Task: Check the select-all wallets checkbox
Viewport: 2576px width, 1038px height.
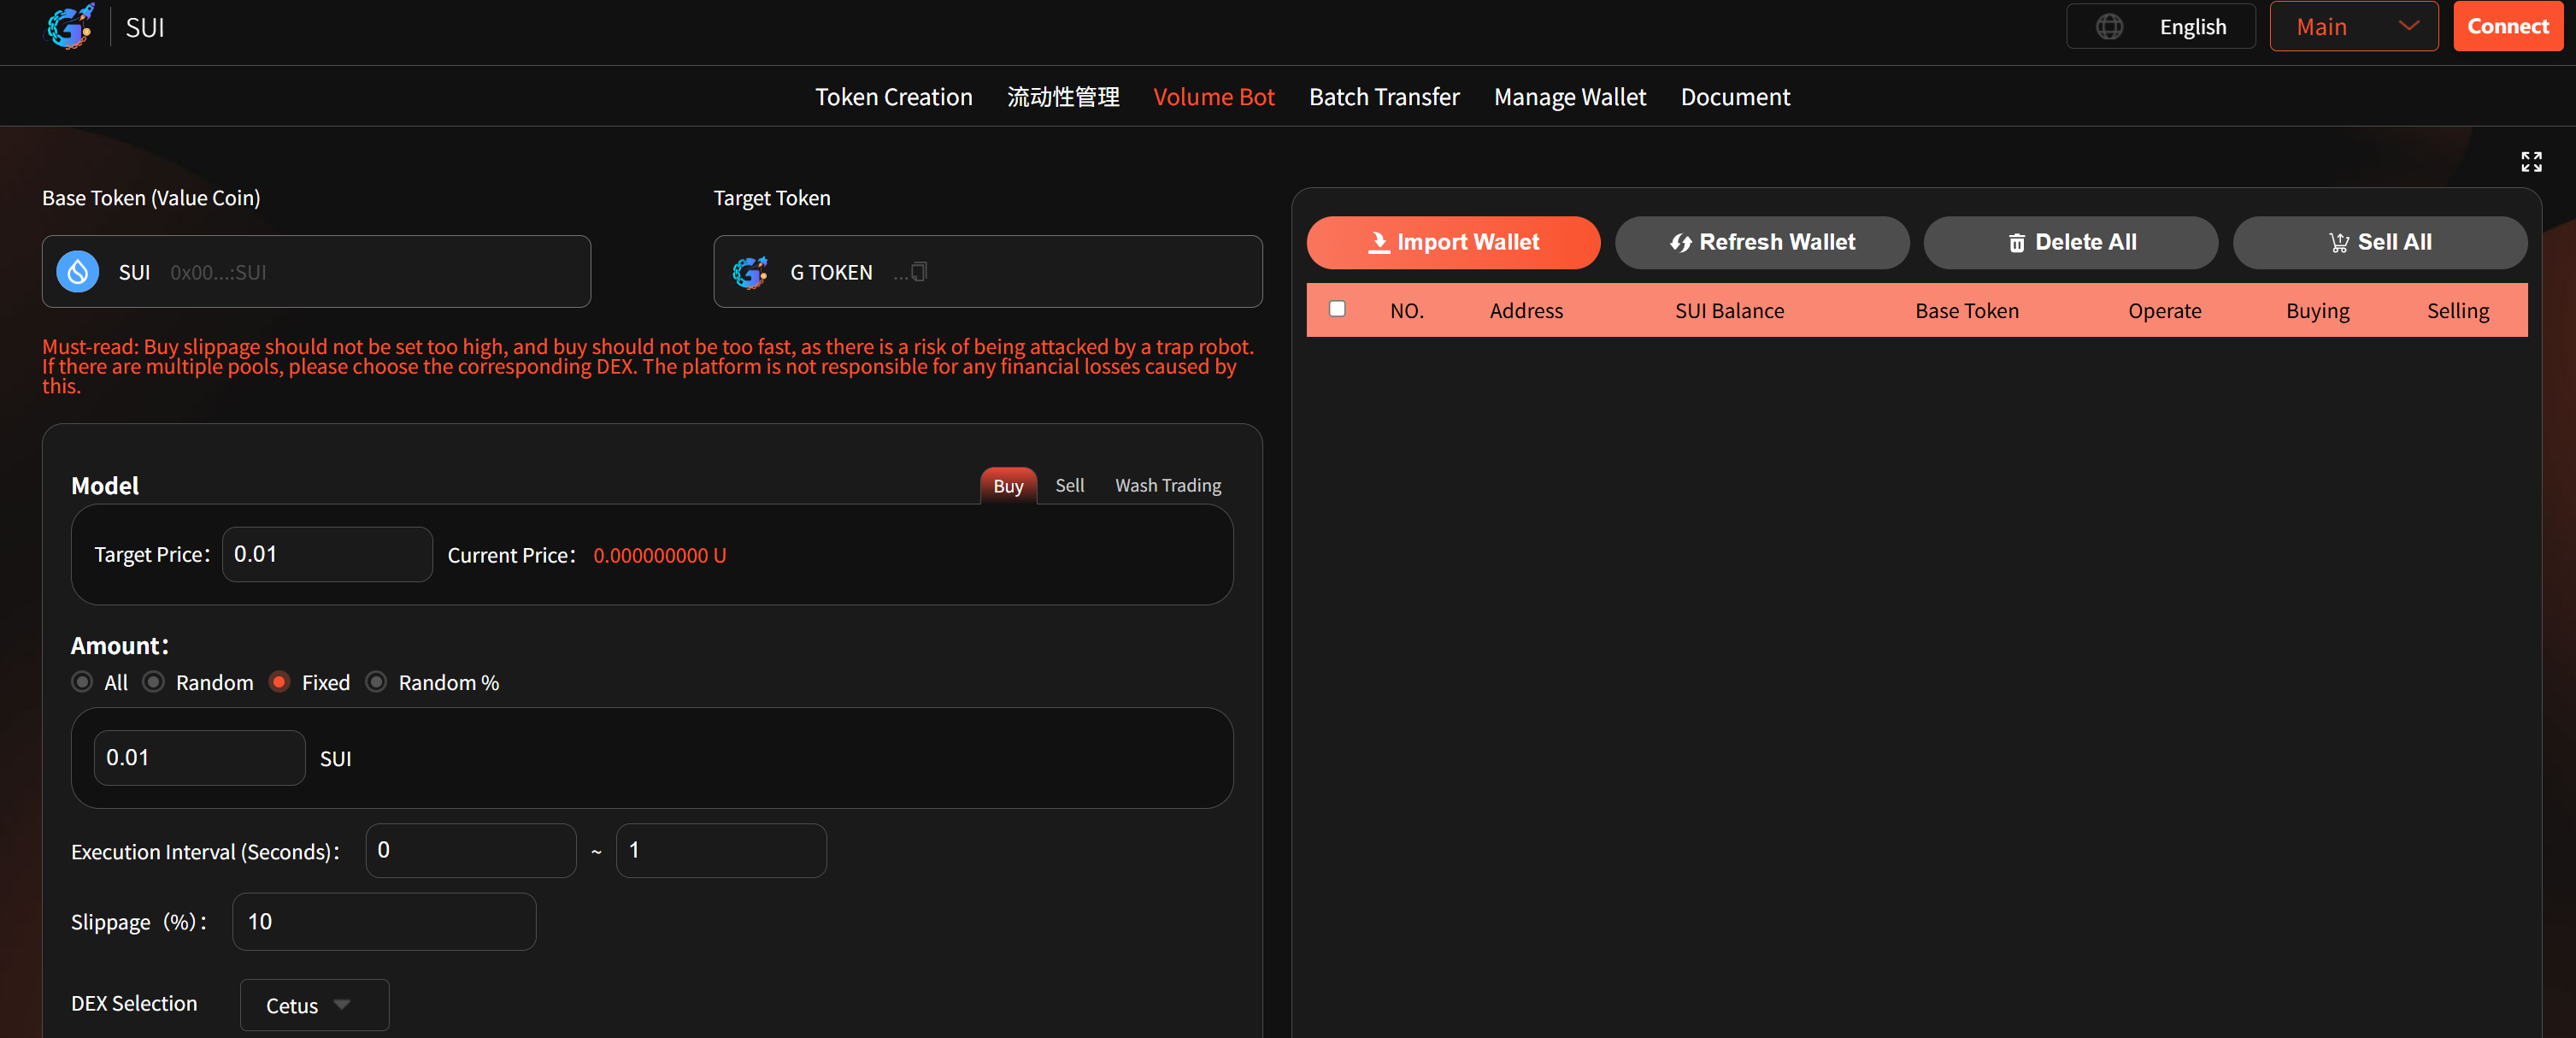Action: (x=1337, y=309)
